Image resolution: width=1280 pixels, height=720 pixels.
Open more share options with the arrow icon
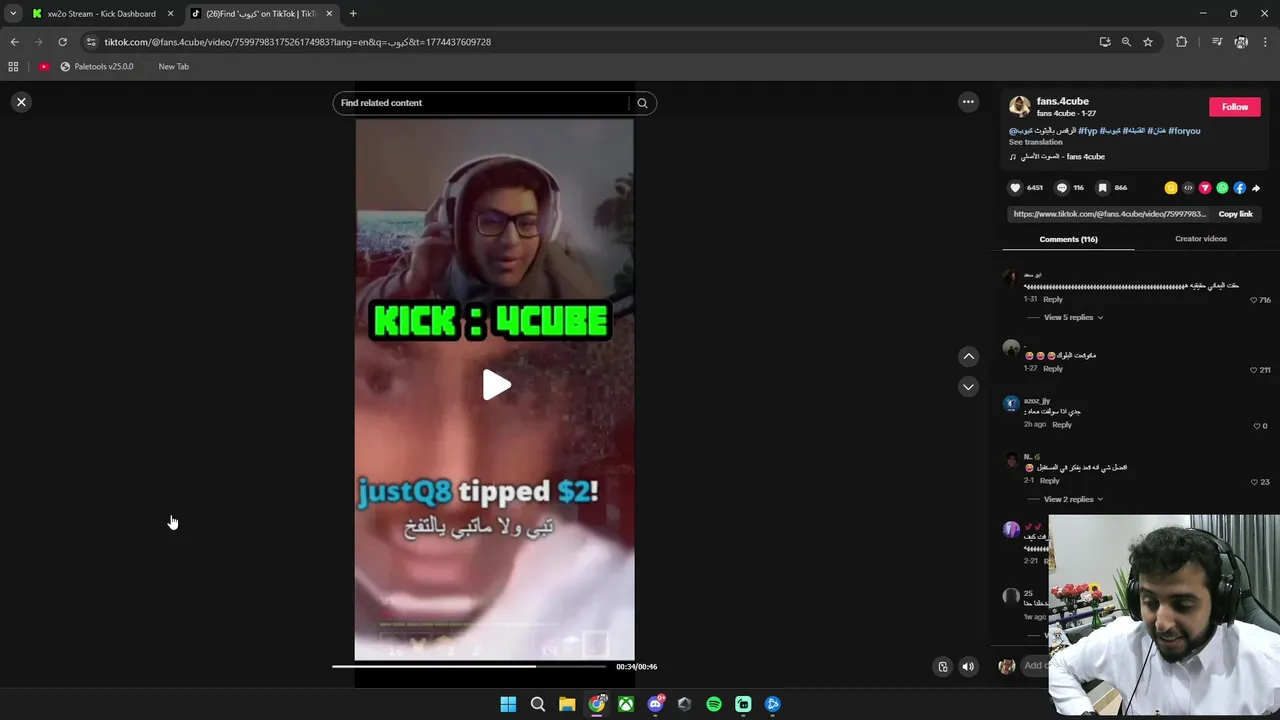(x=1256, y=188)
